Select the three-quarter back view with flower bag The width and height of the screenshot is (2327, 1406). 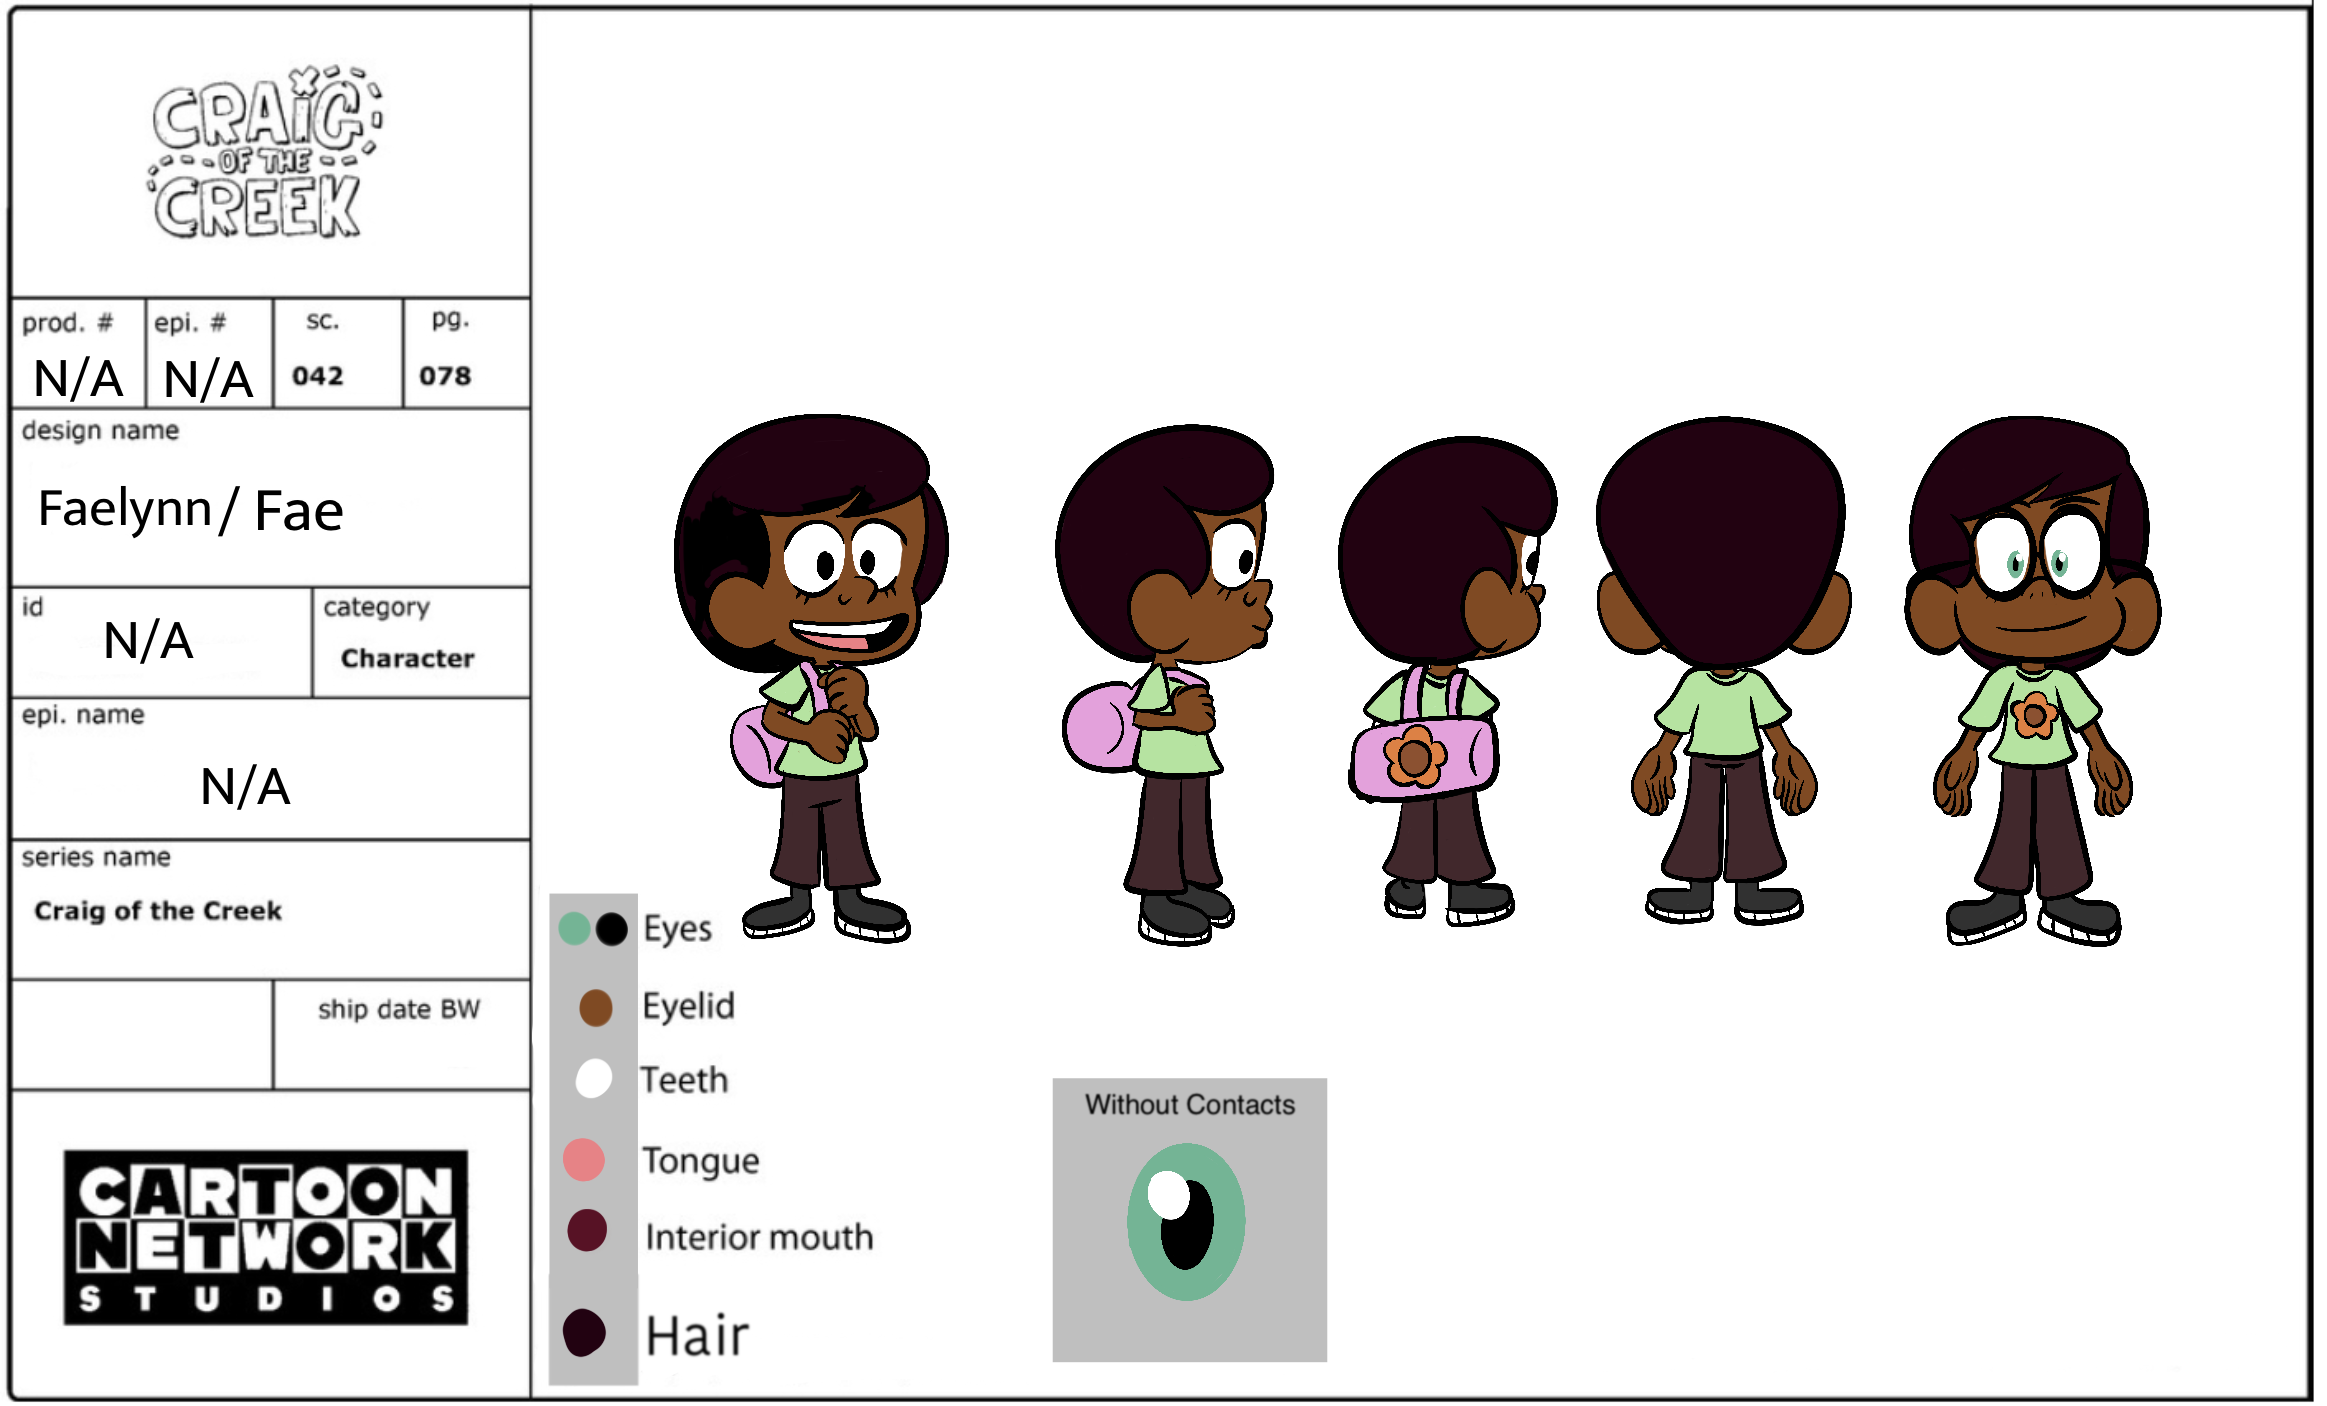tap(1446, 682)
